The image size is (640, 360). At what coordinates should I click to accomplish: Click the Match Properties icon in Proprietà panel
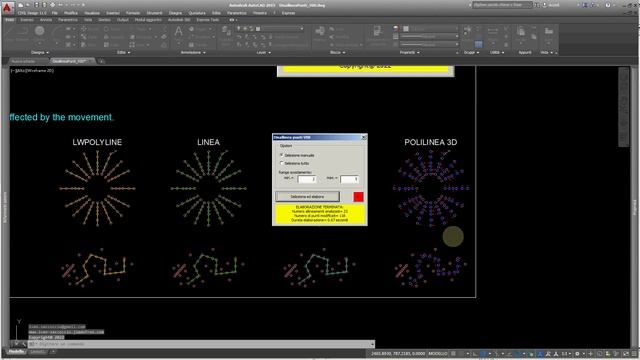(x=378, y=31)
